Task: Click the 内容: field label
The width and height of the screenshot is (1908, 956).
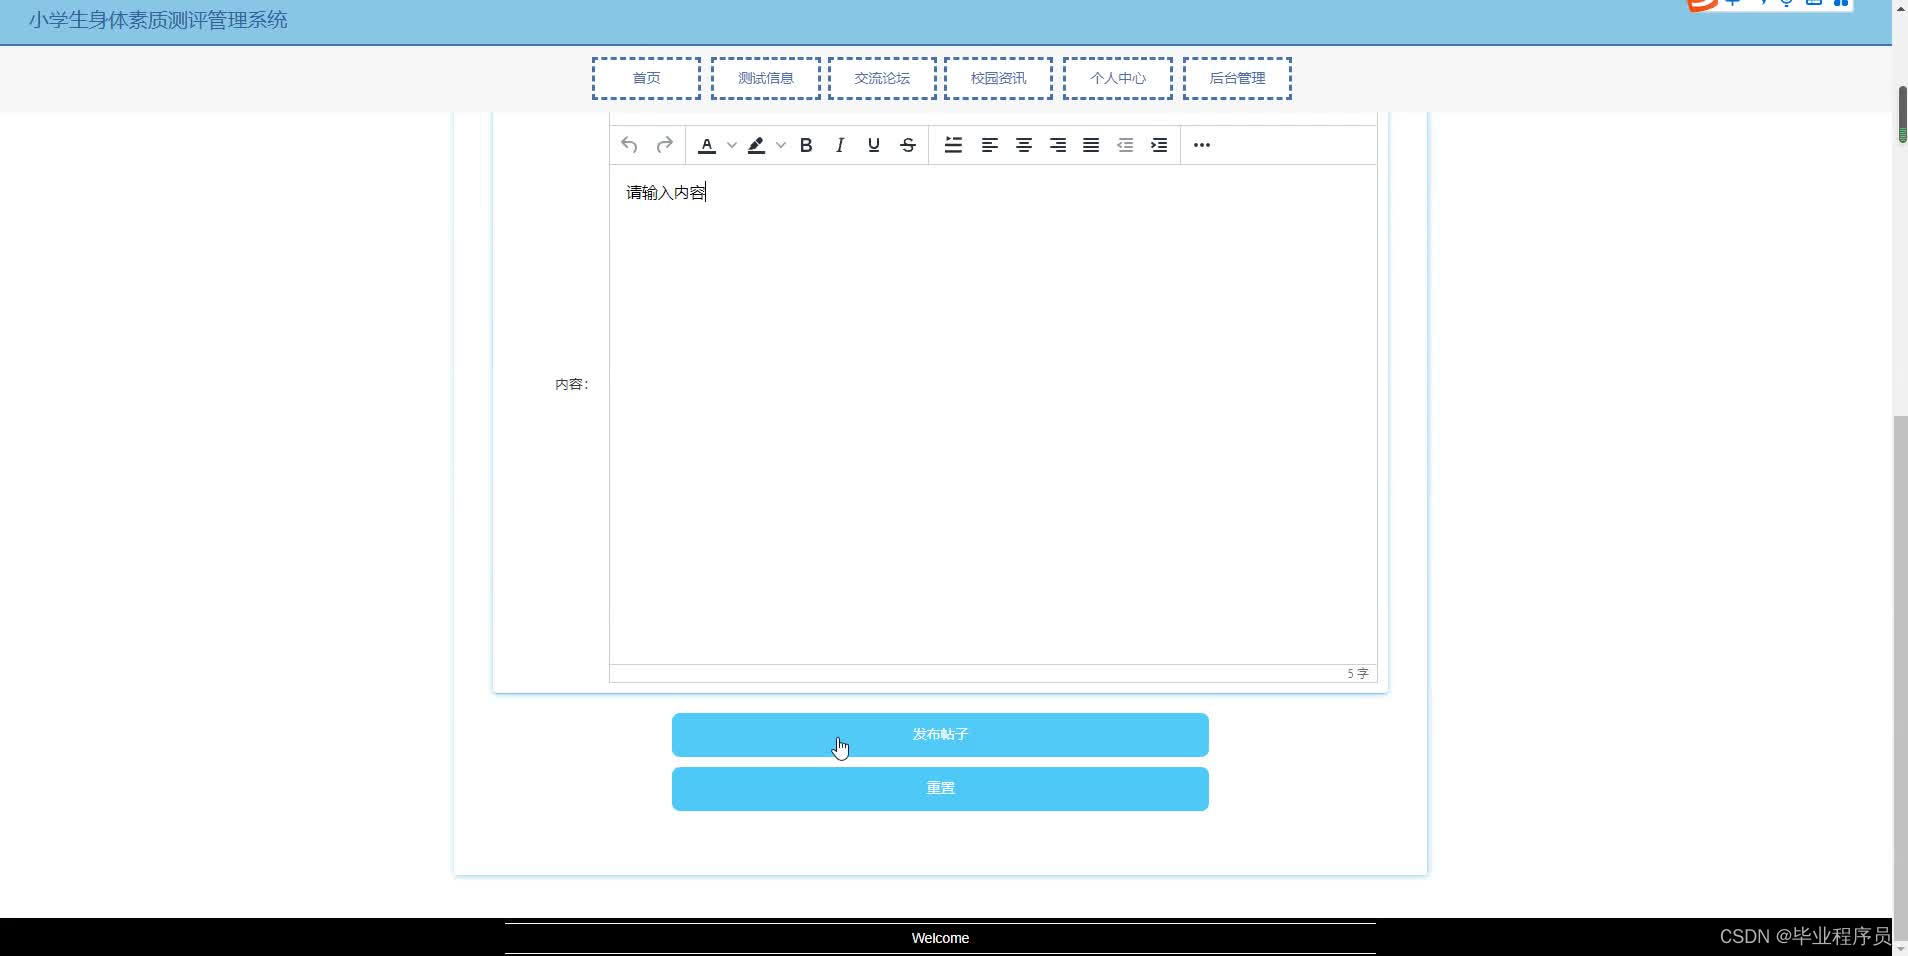Action: tap(572, 384)
